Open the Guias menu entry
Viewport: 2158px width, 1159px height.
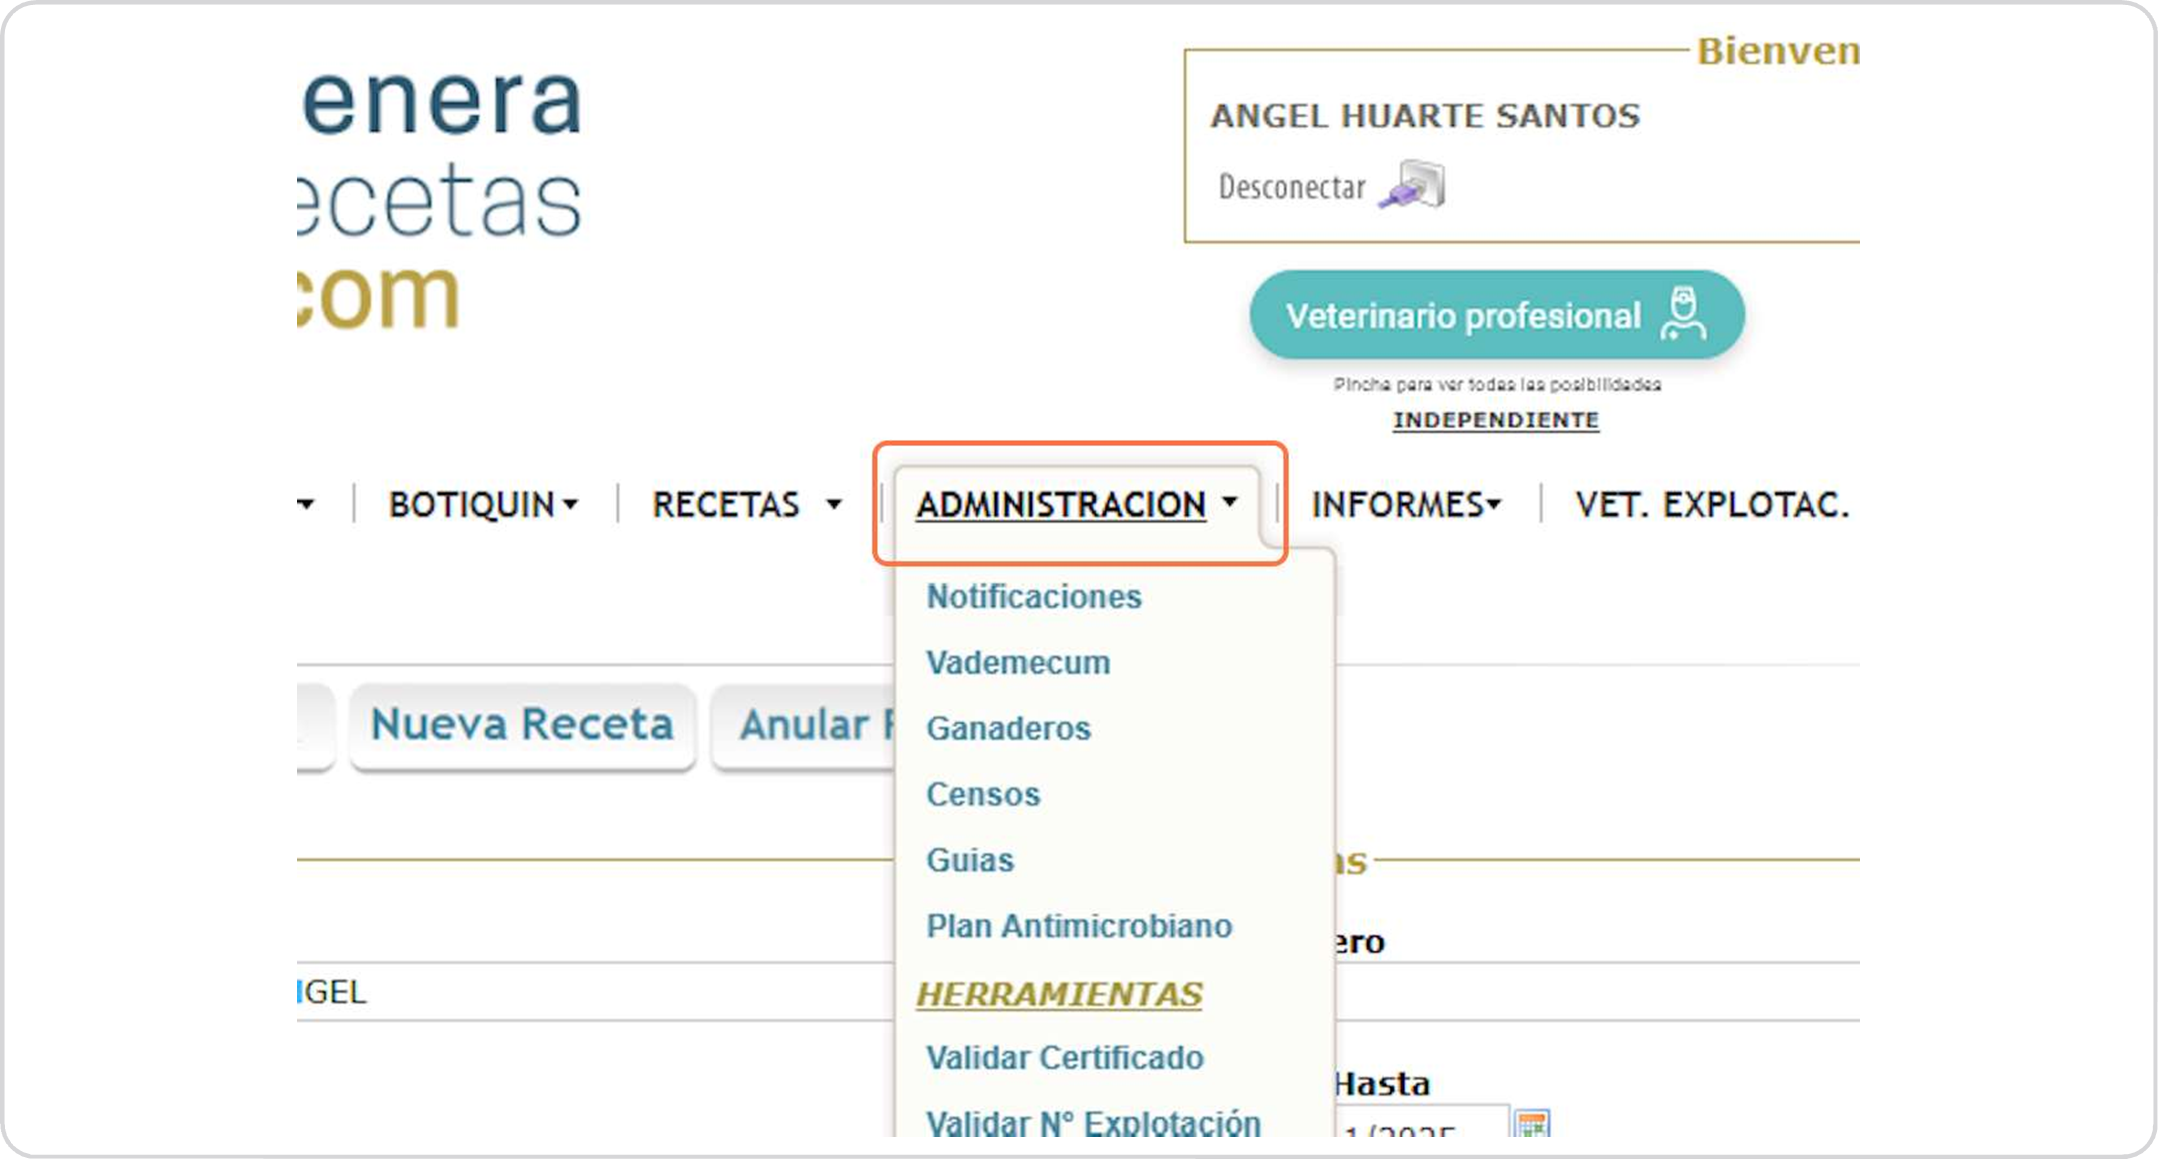click(x=969, y=861)
